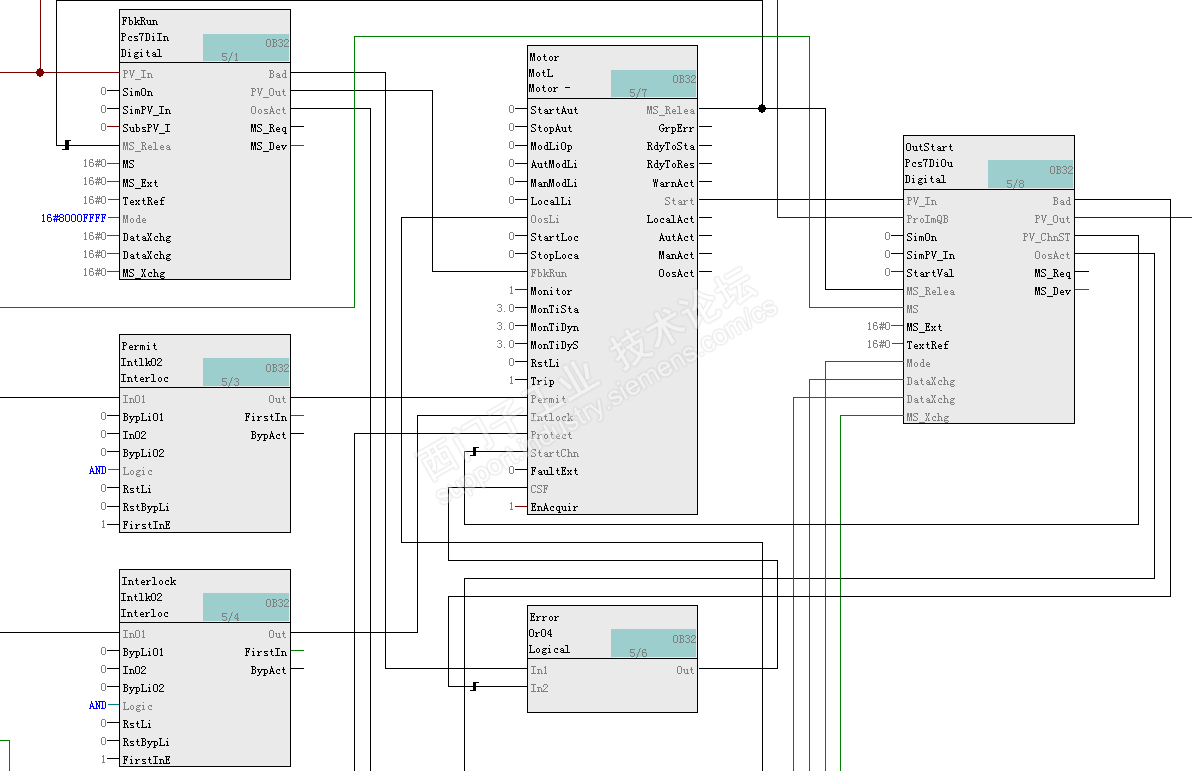Click FirstIn output on Permit block
This screenshot has height=771, width=1192.
[265, 417]
